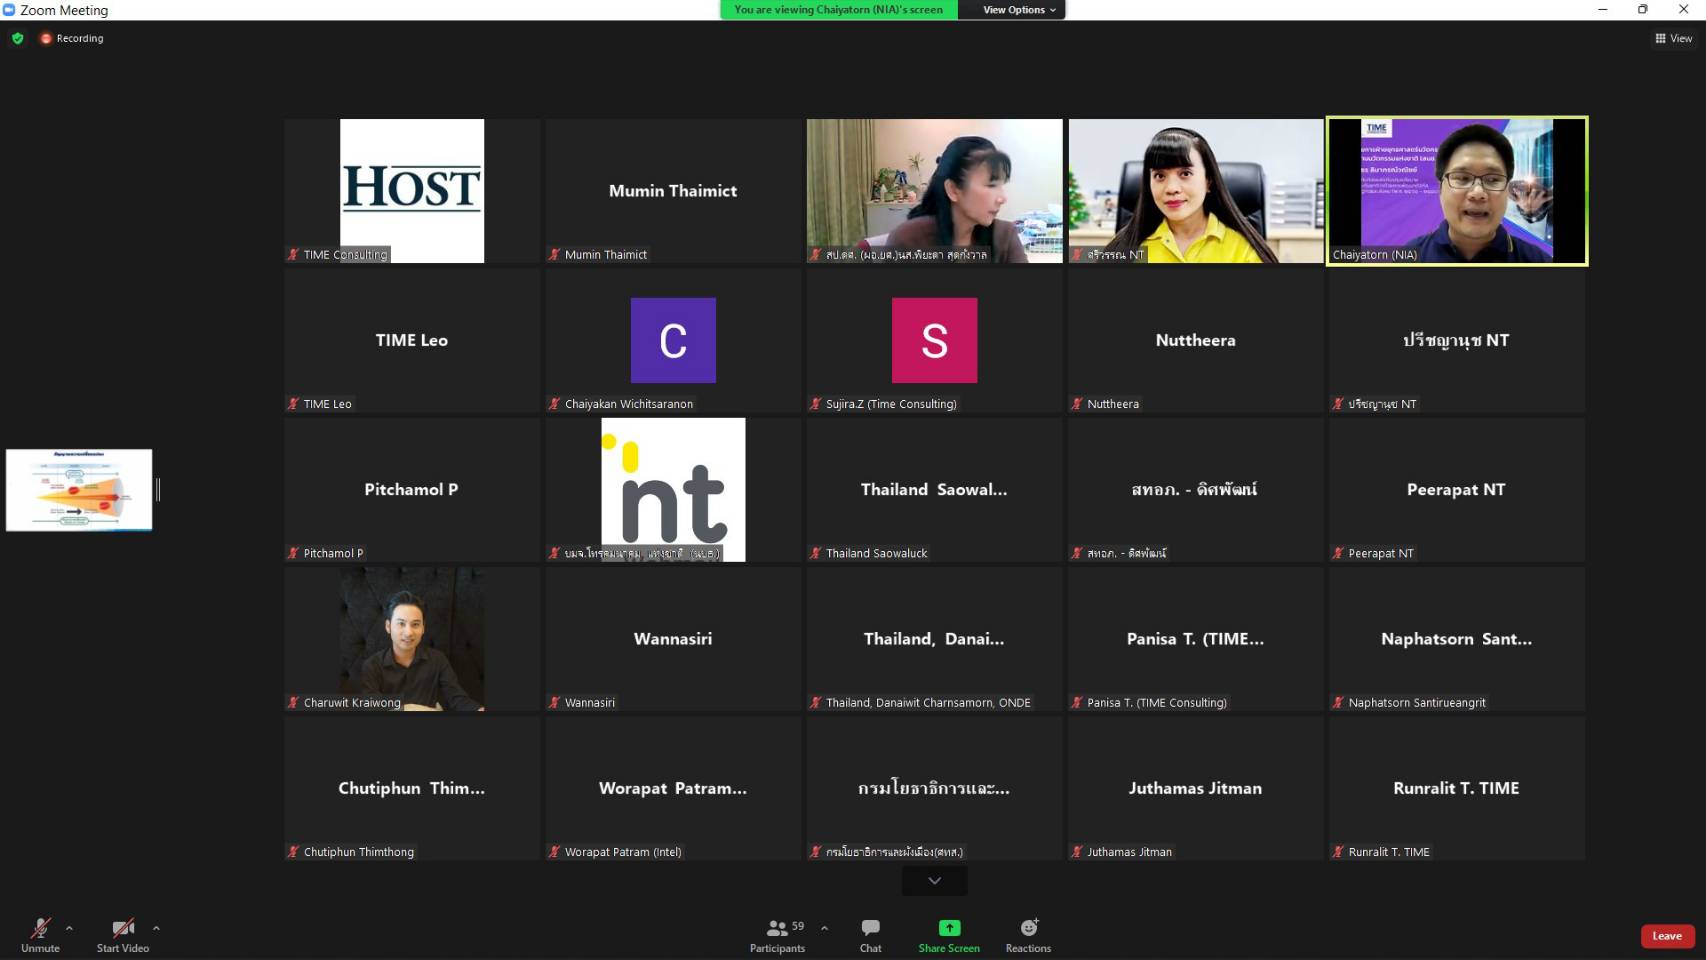The image size is (1706, 960).
Task: Click the green screen-viewing notification banner
Action: pyautogui.click(x=838, y=10)
